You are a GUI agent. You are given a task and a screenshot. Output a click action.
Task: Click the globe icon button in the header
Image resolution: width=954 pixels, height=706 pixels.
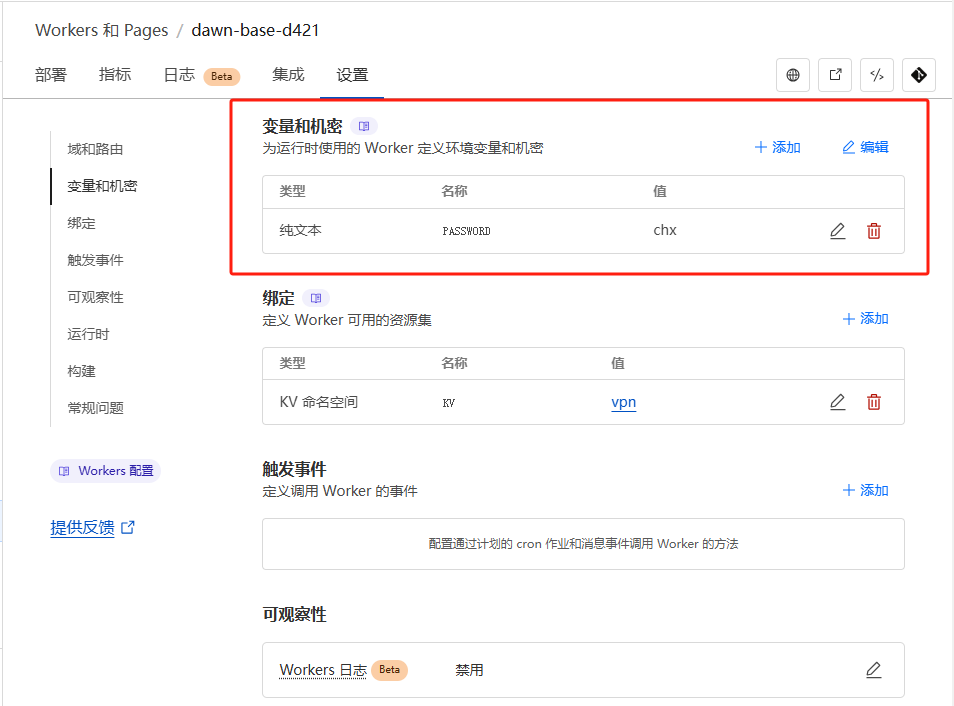(793, 75)
